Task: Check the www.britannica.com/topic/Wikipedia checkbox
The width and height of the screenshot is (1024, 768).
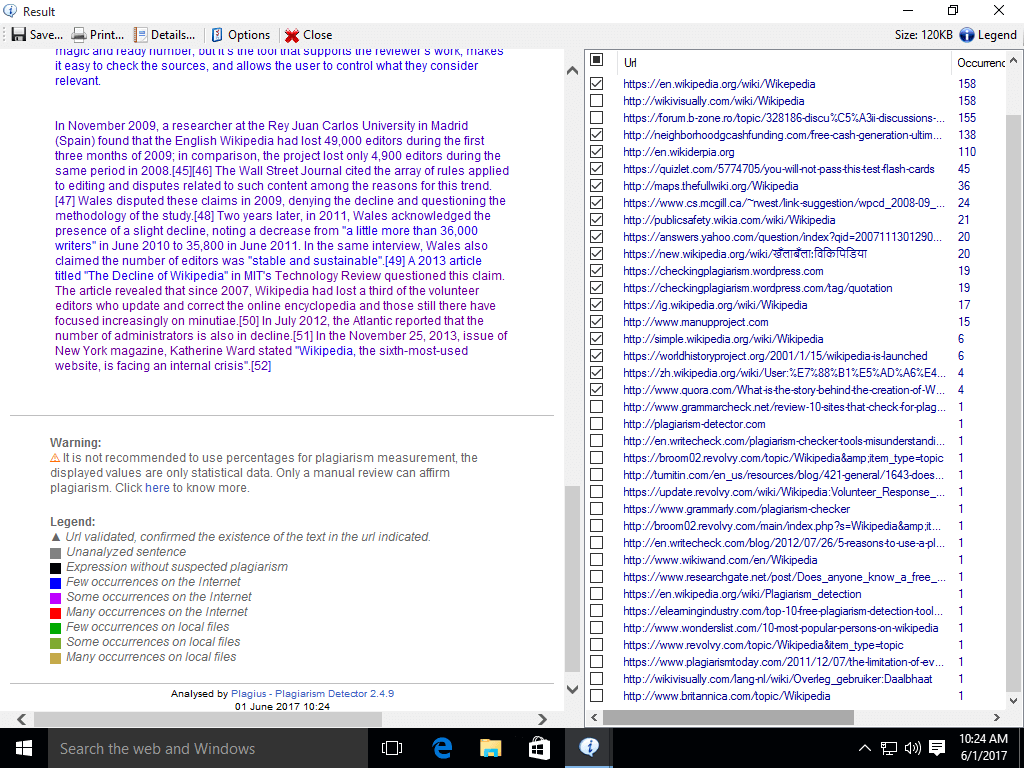Action: [597, 696]
